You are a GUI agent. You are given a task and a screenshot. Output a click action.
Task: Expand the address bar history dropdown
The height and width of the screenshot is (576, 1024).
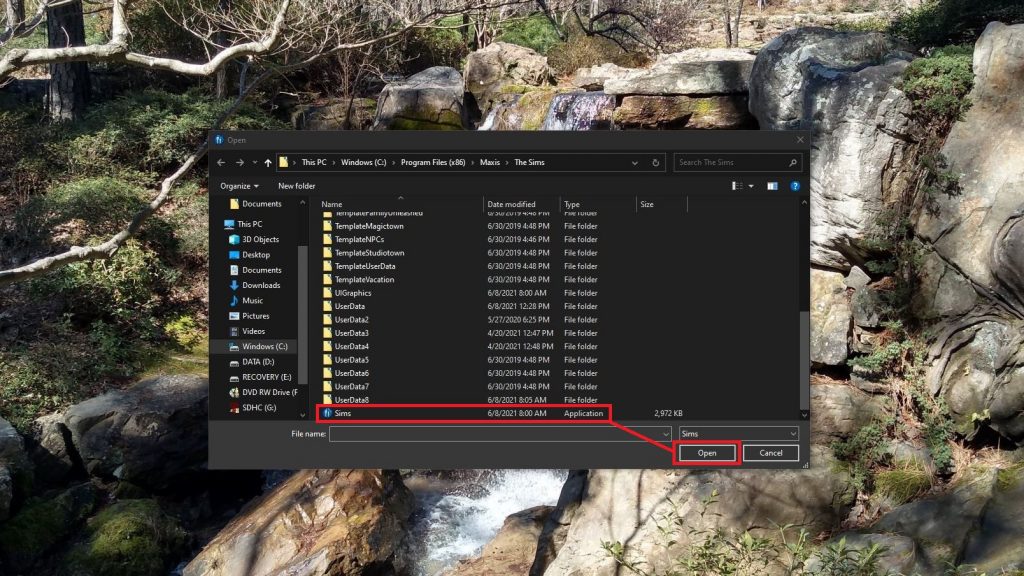pyautogui.click(x=635, y=163)
